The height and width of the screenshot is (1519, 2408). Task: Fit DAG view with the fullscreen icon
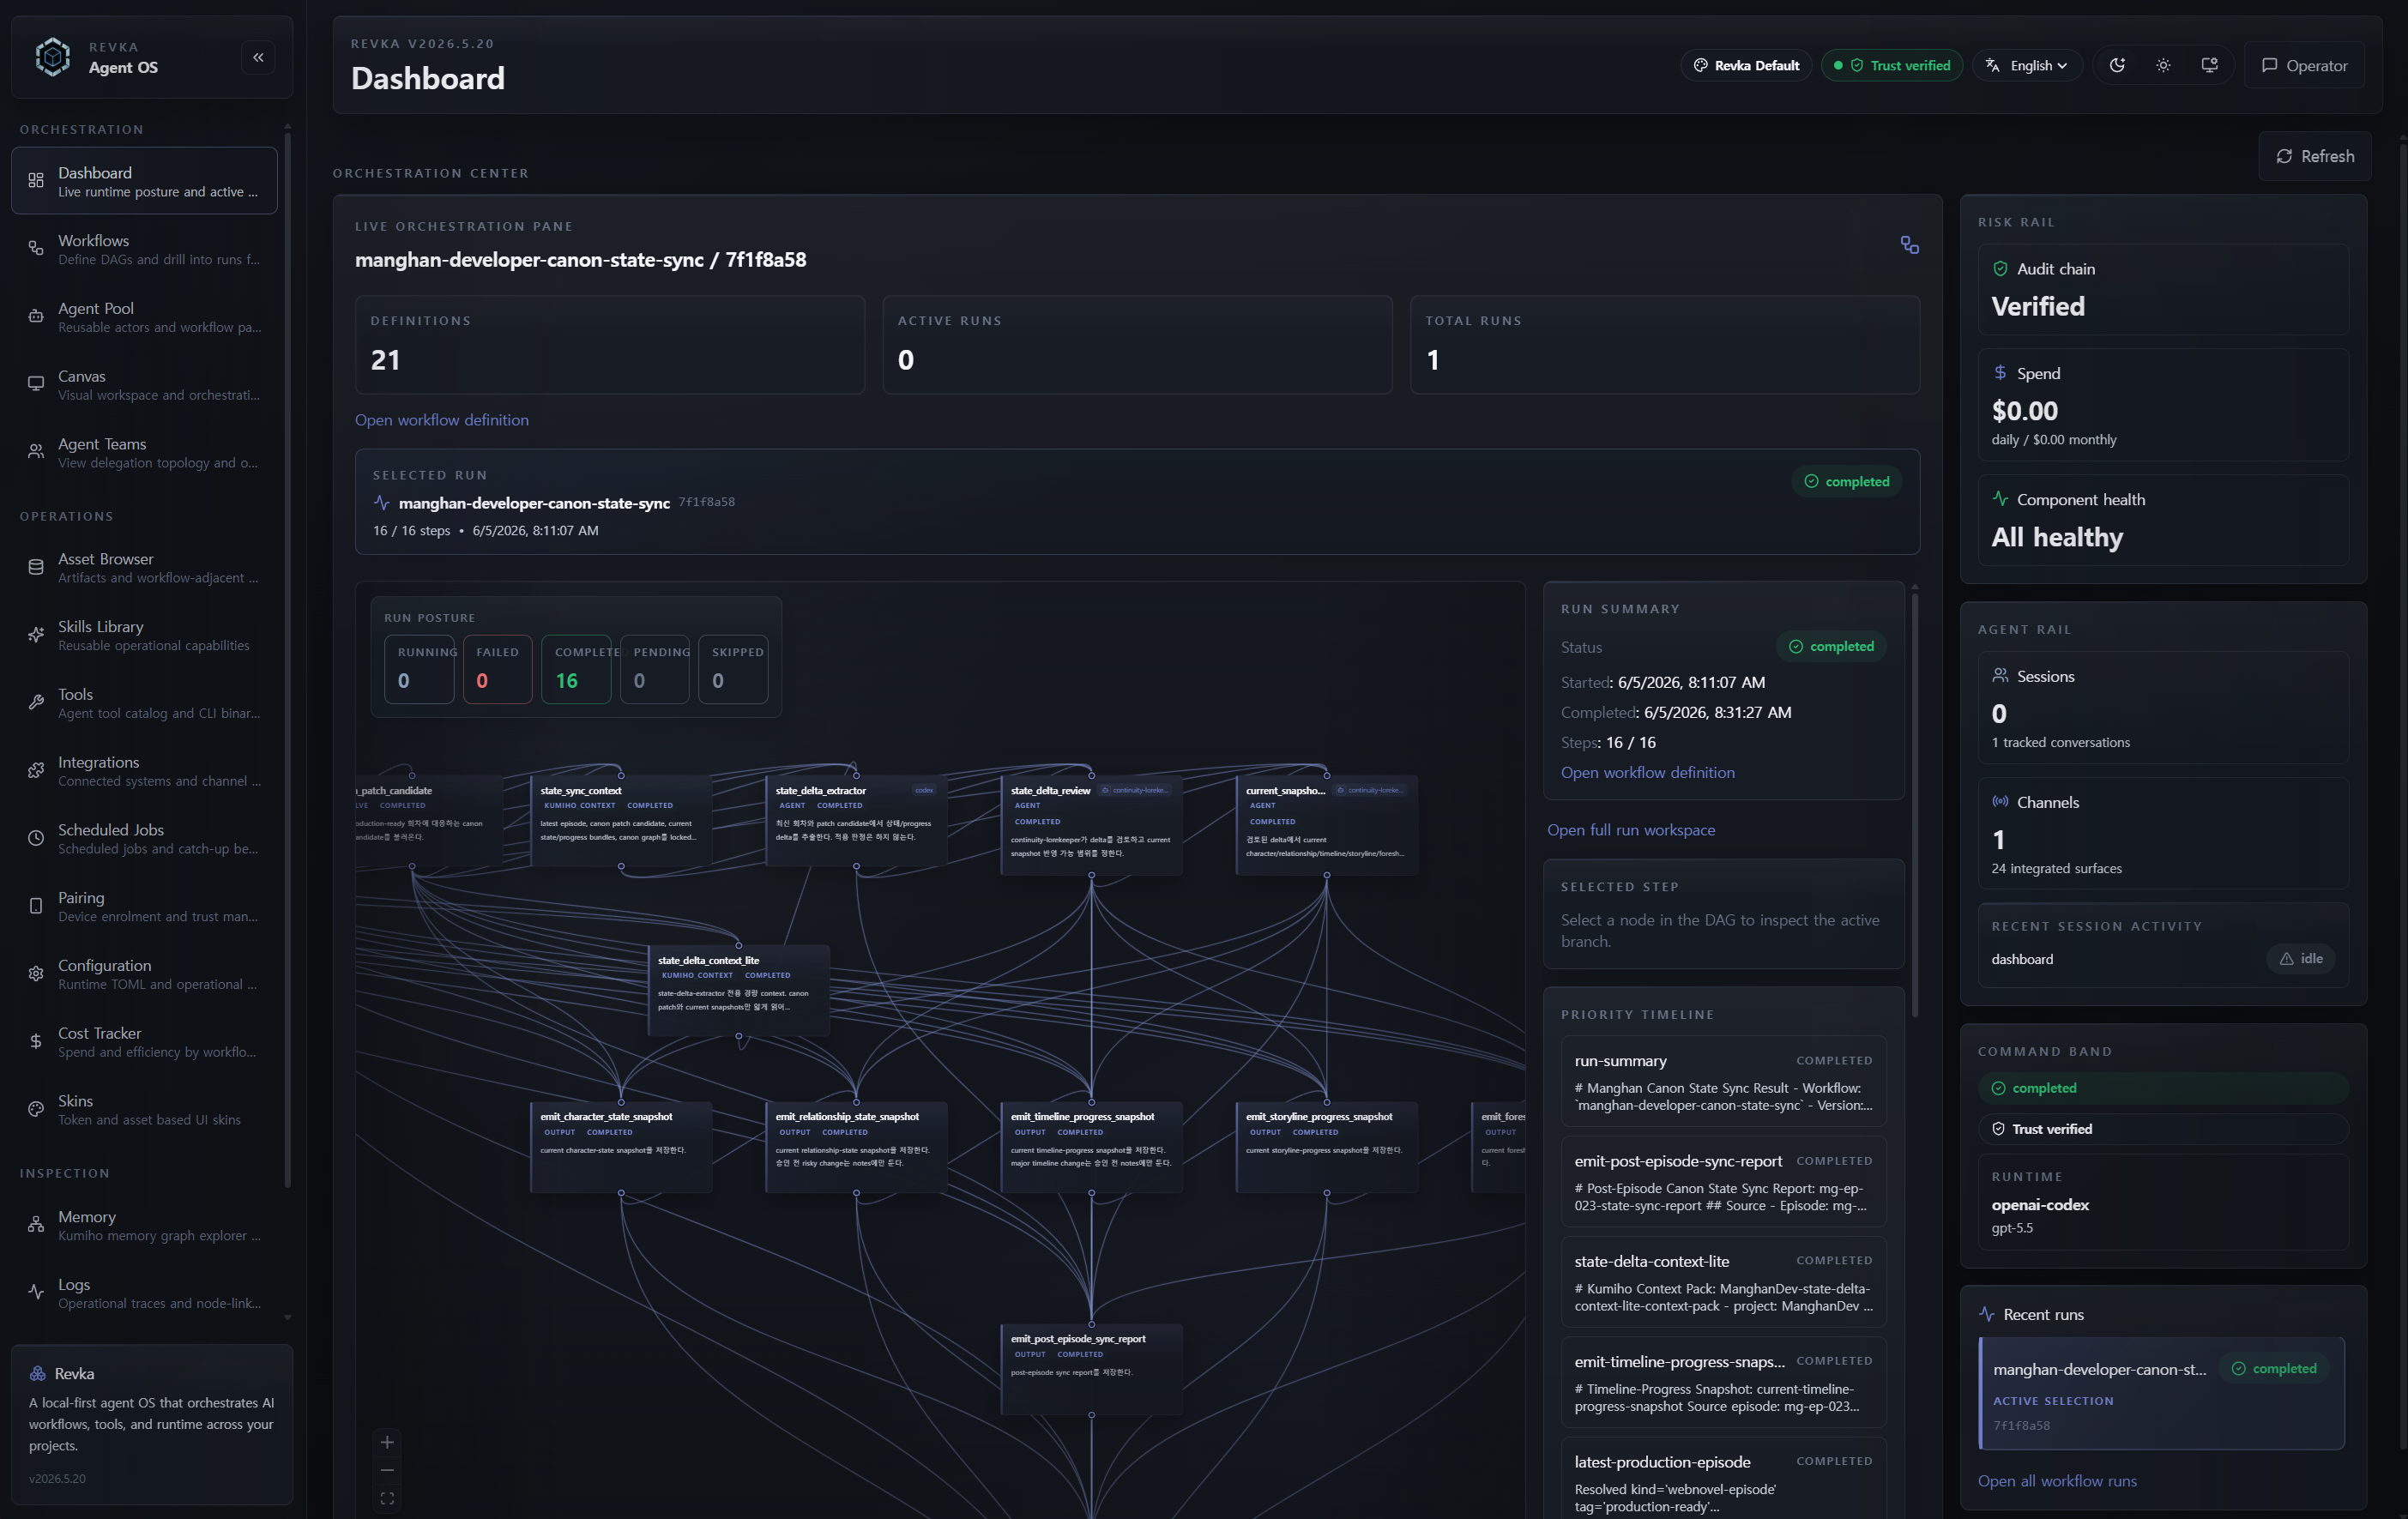(387, 1498)
